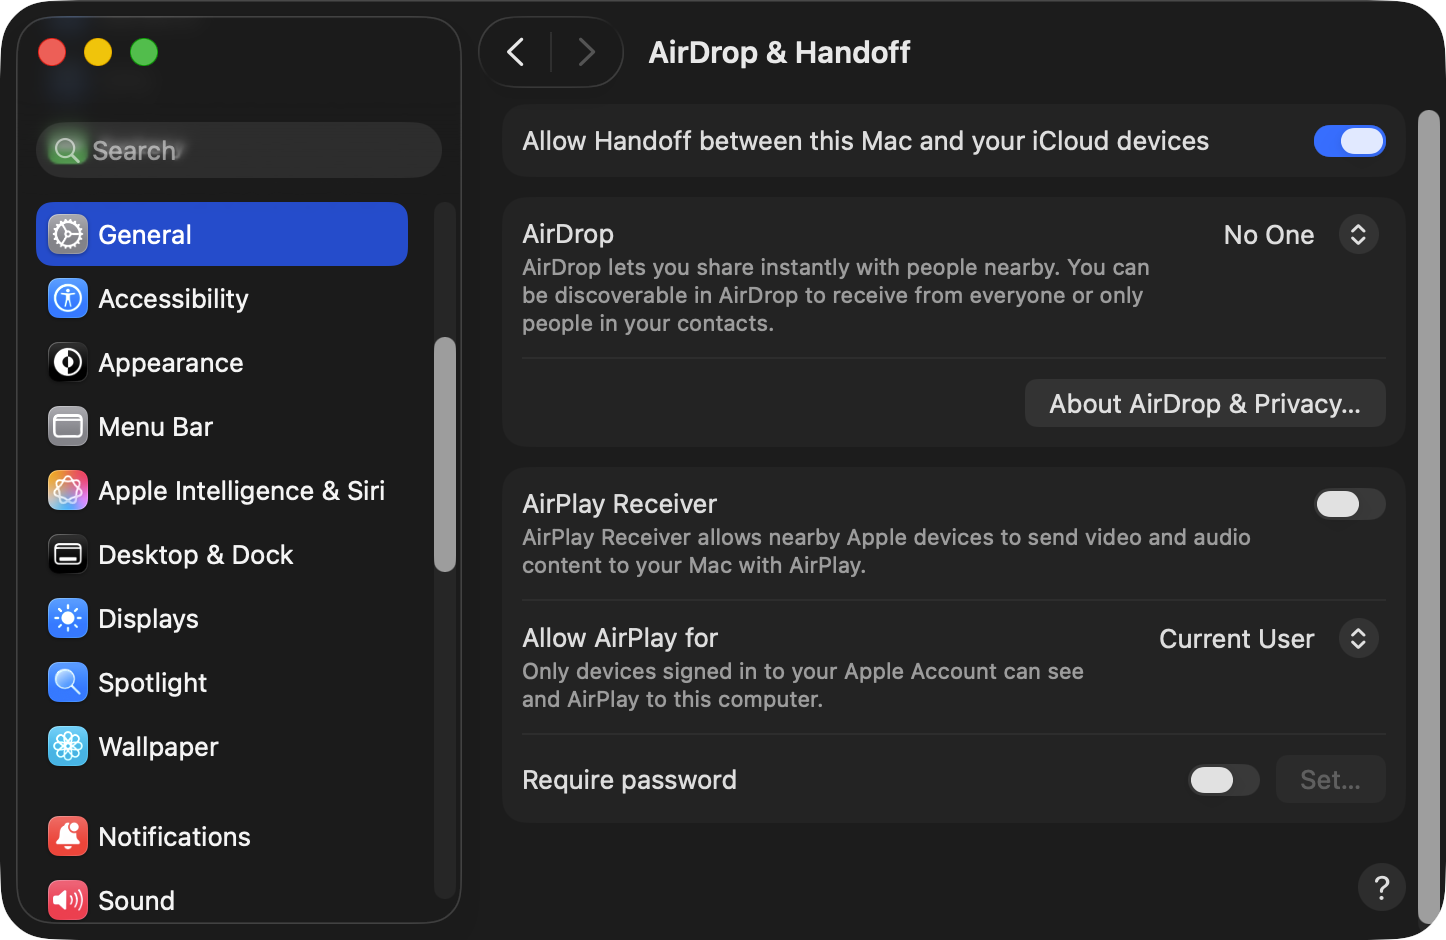The image size is (1446, 940).
Task: Click the Notifications bell icon
Action: 68,836
